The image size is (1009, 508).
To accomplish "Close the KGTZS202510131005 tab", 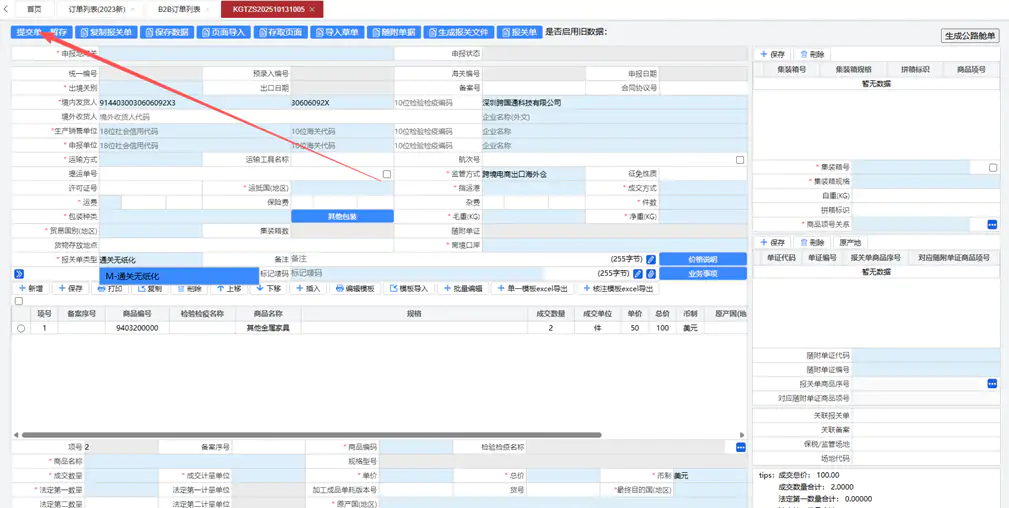I will point(312,9).
